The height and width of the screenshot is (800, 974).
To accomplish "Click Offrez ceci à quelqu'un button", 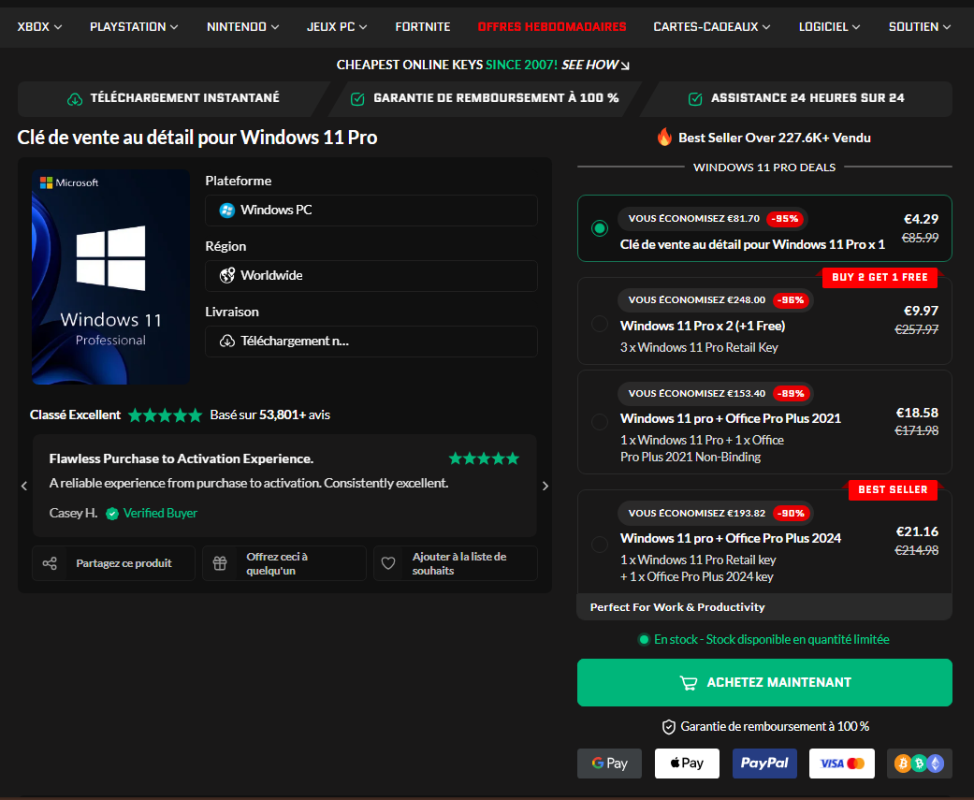I will 284,563.
